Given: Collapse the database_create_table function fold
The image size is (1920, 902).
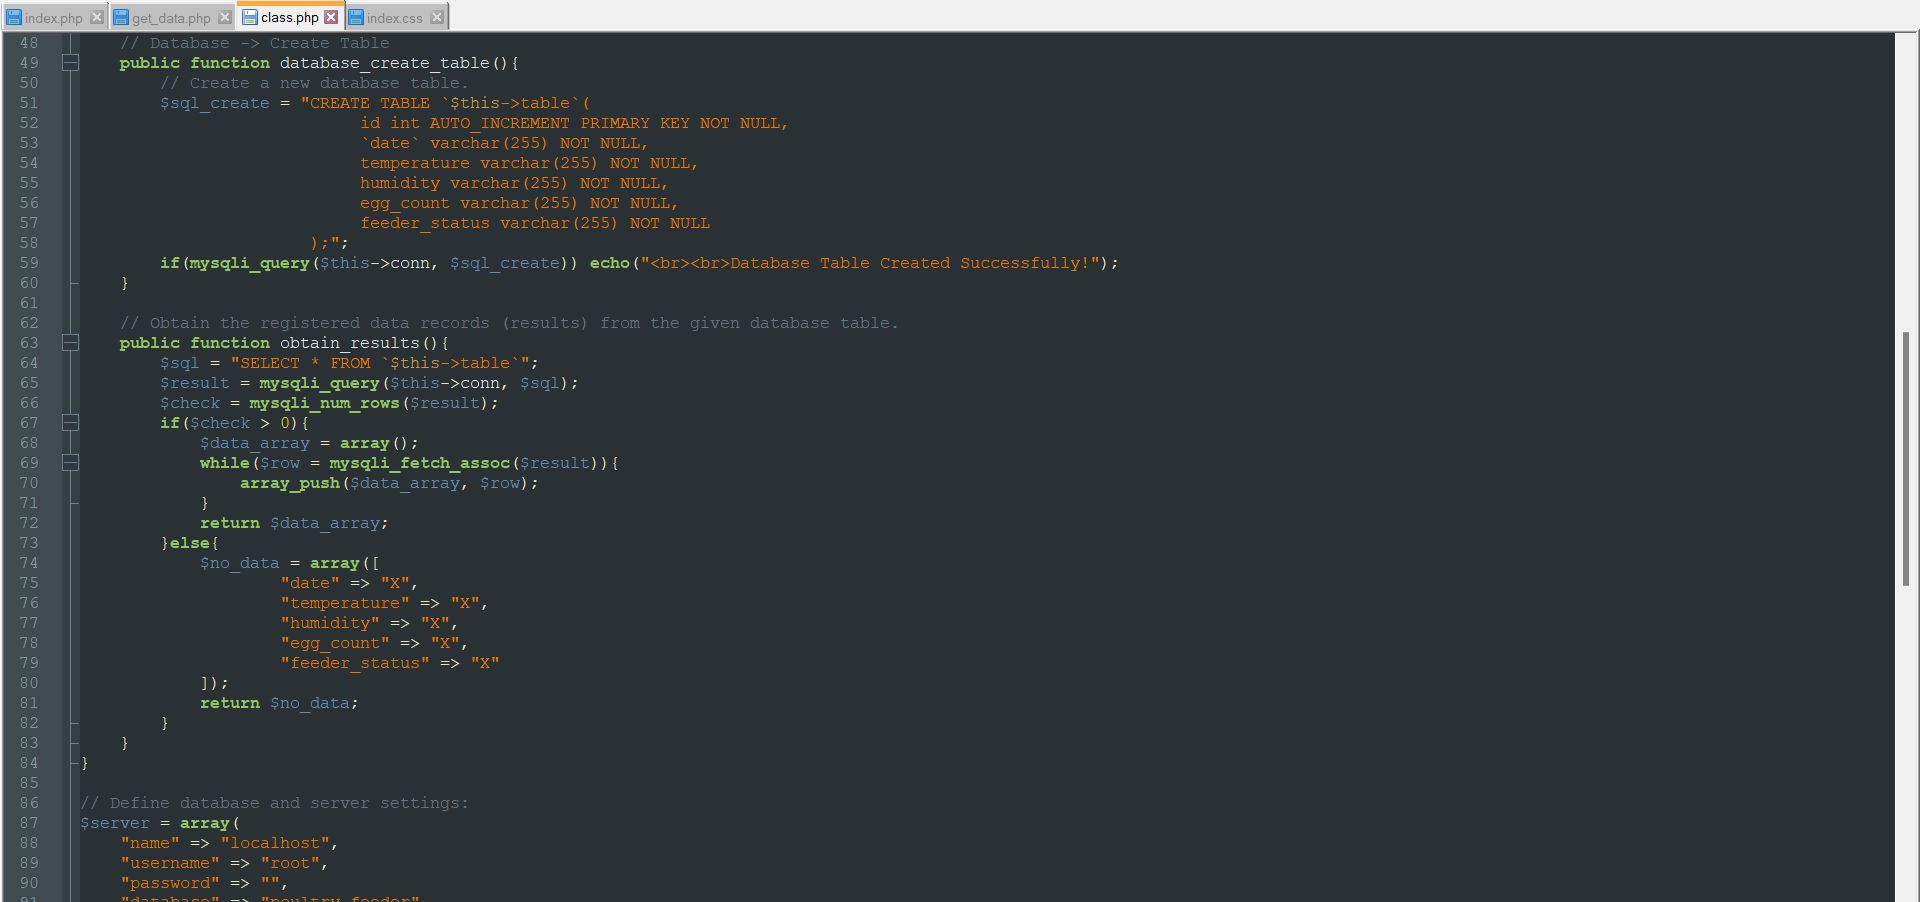Looking at the screenshot, I should [70, 63].
